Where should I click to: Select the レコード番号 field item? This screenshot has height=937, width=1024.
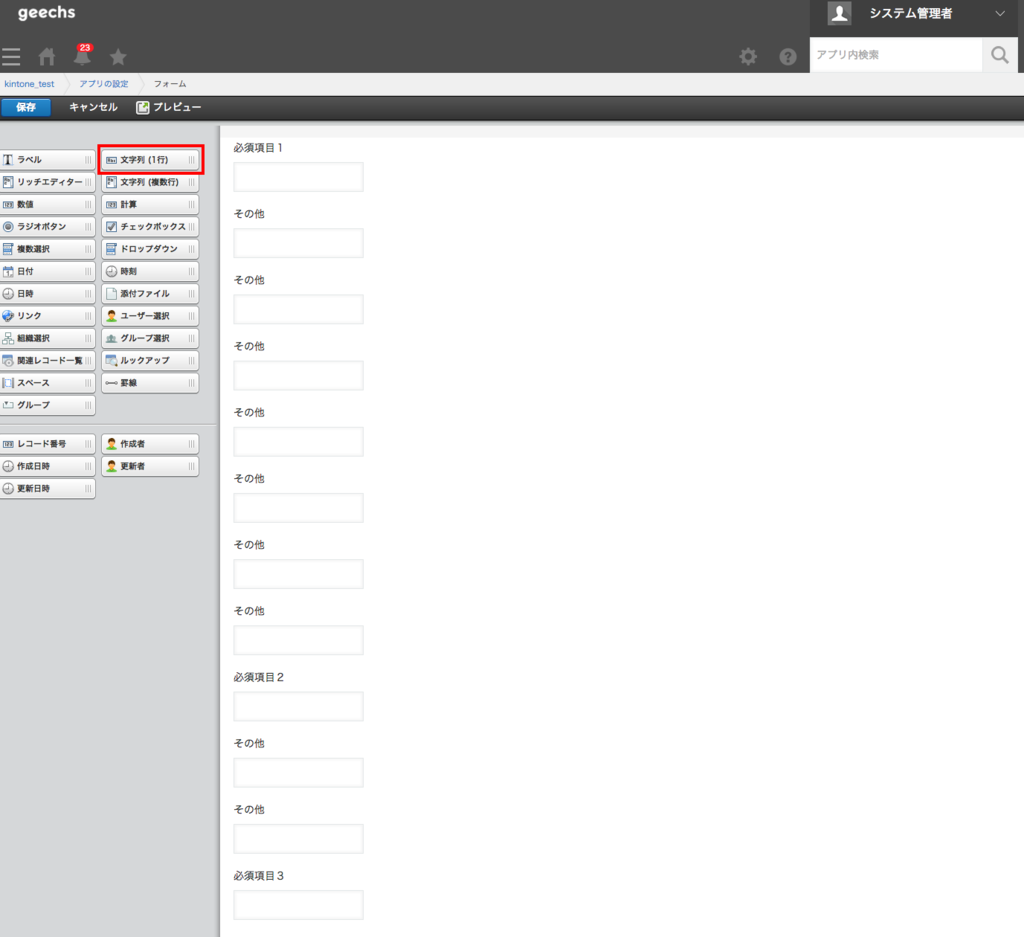(x=47, y=444)
